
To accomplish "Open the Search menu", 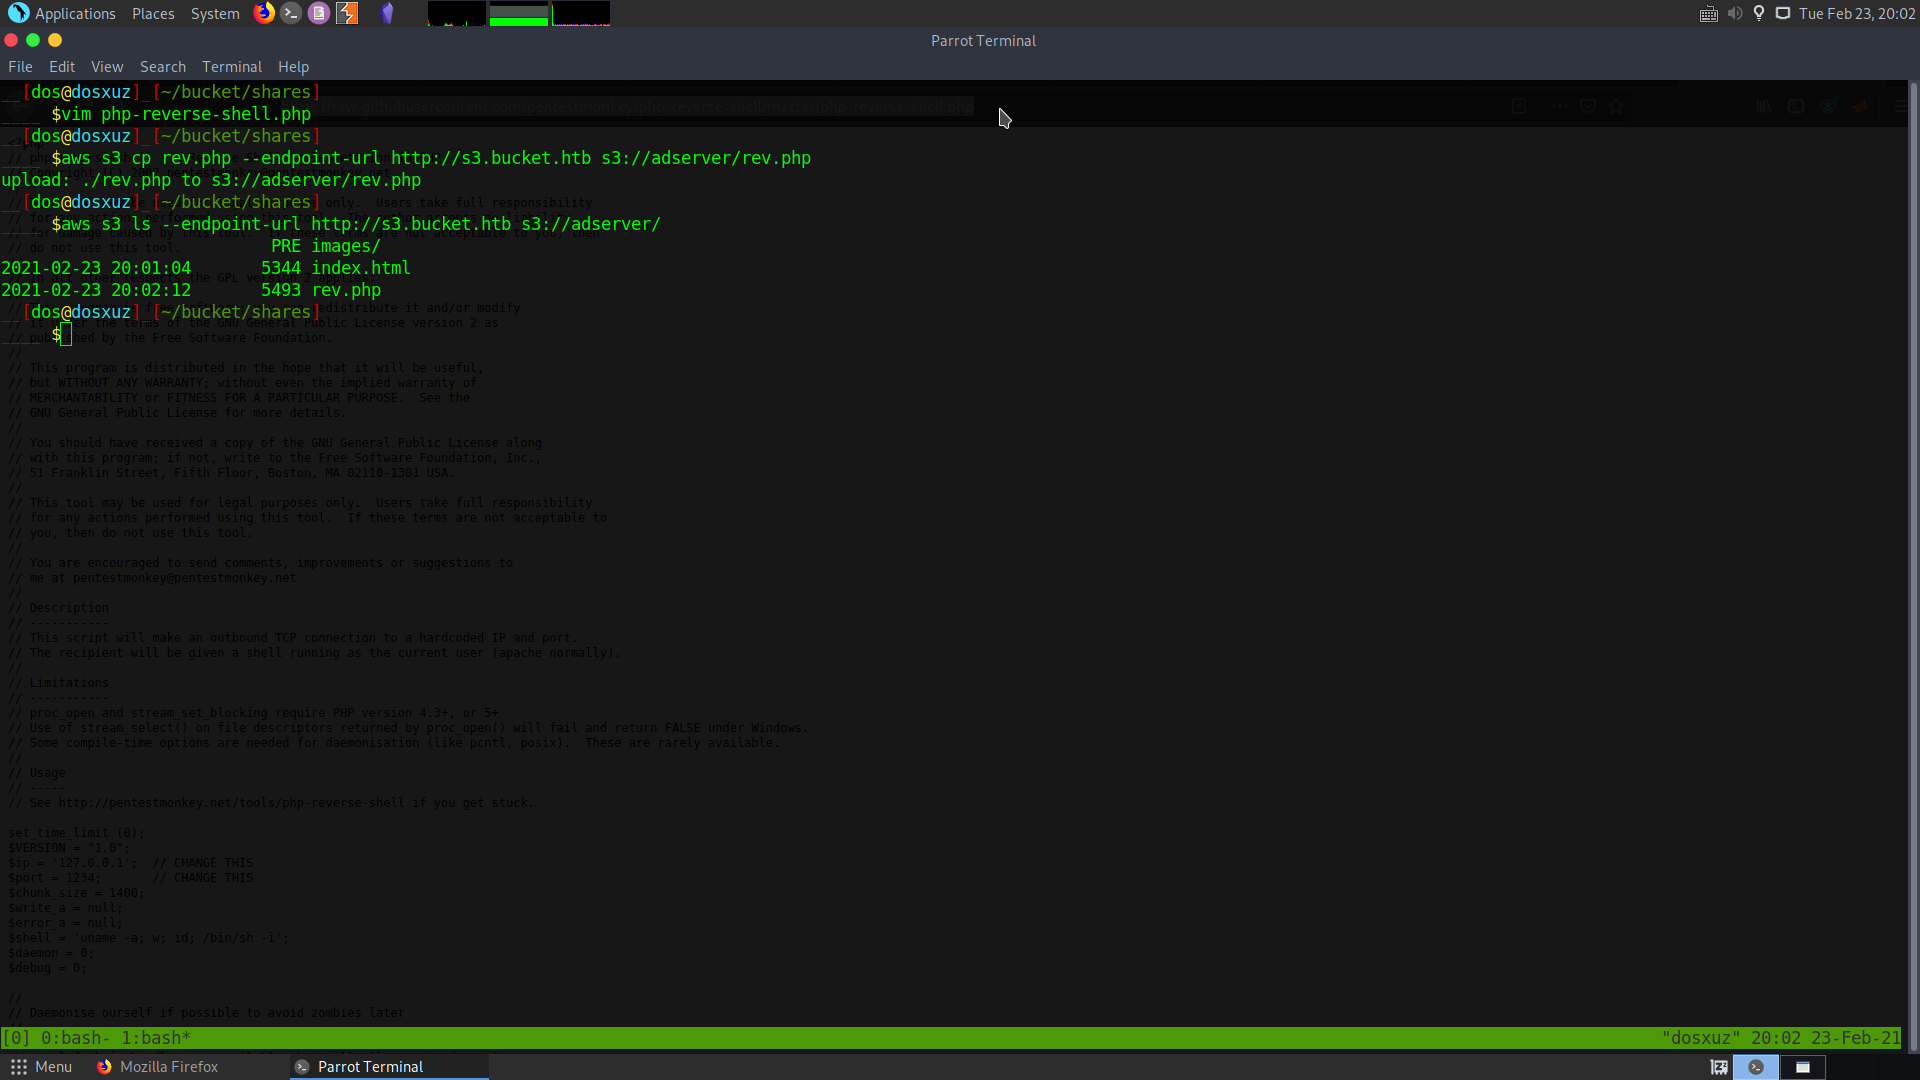I will click(163, 67).
